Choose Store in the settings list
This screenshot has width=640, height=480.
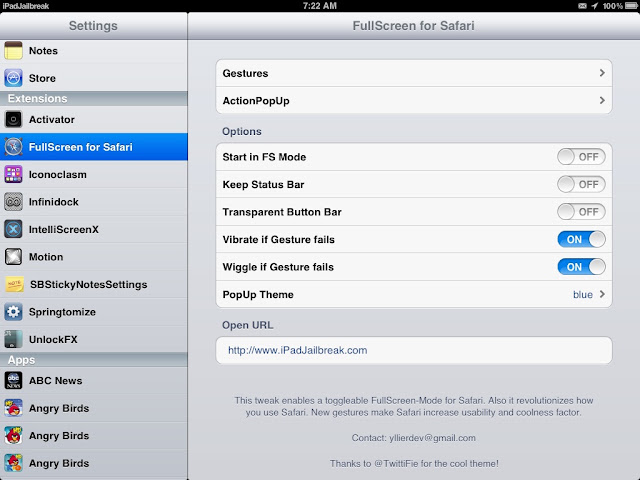coord(94,78)
